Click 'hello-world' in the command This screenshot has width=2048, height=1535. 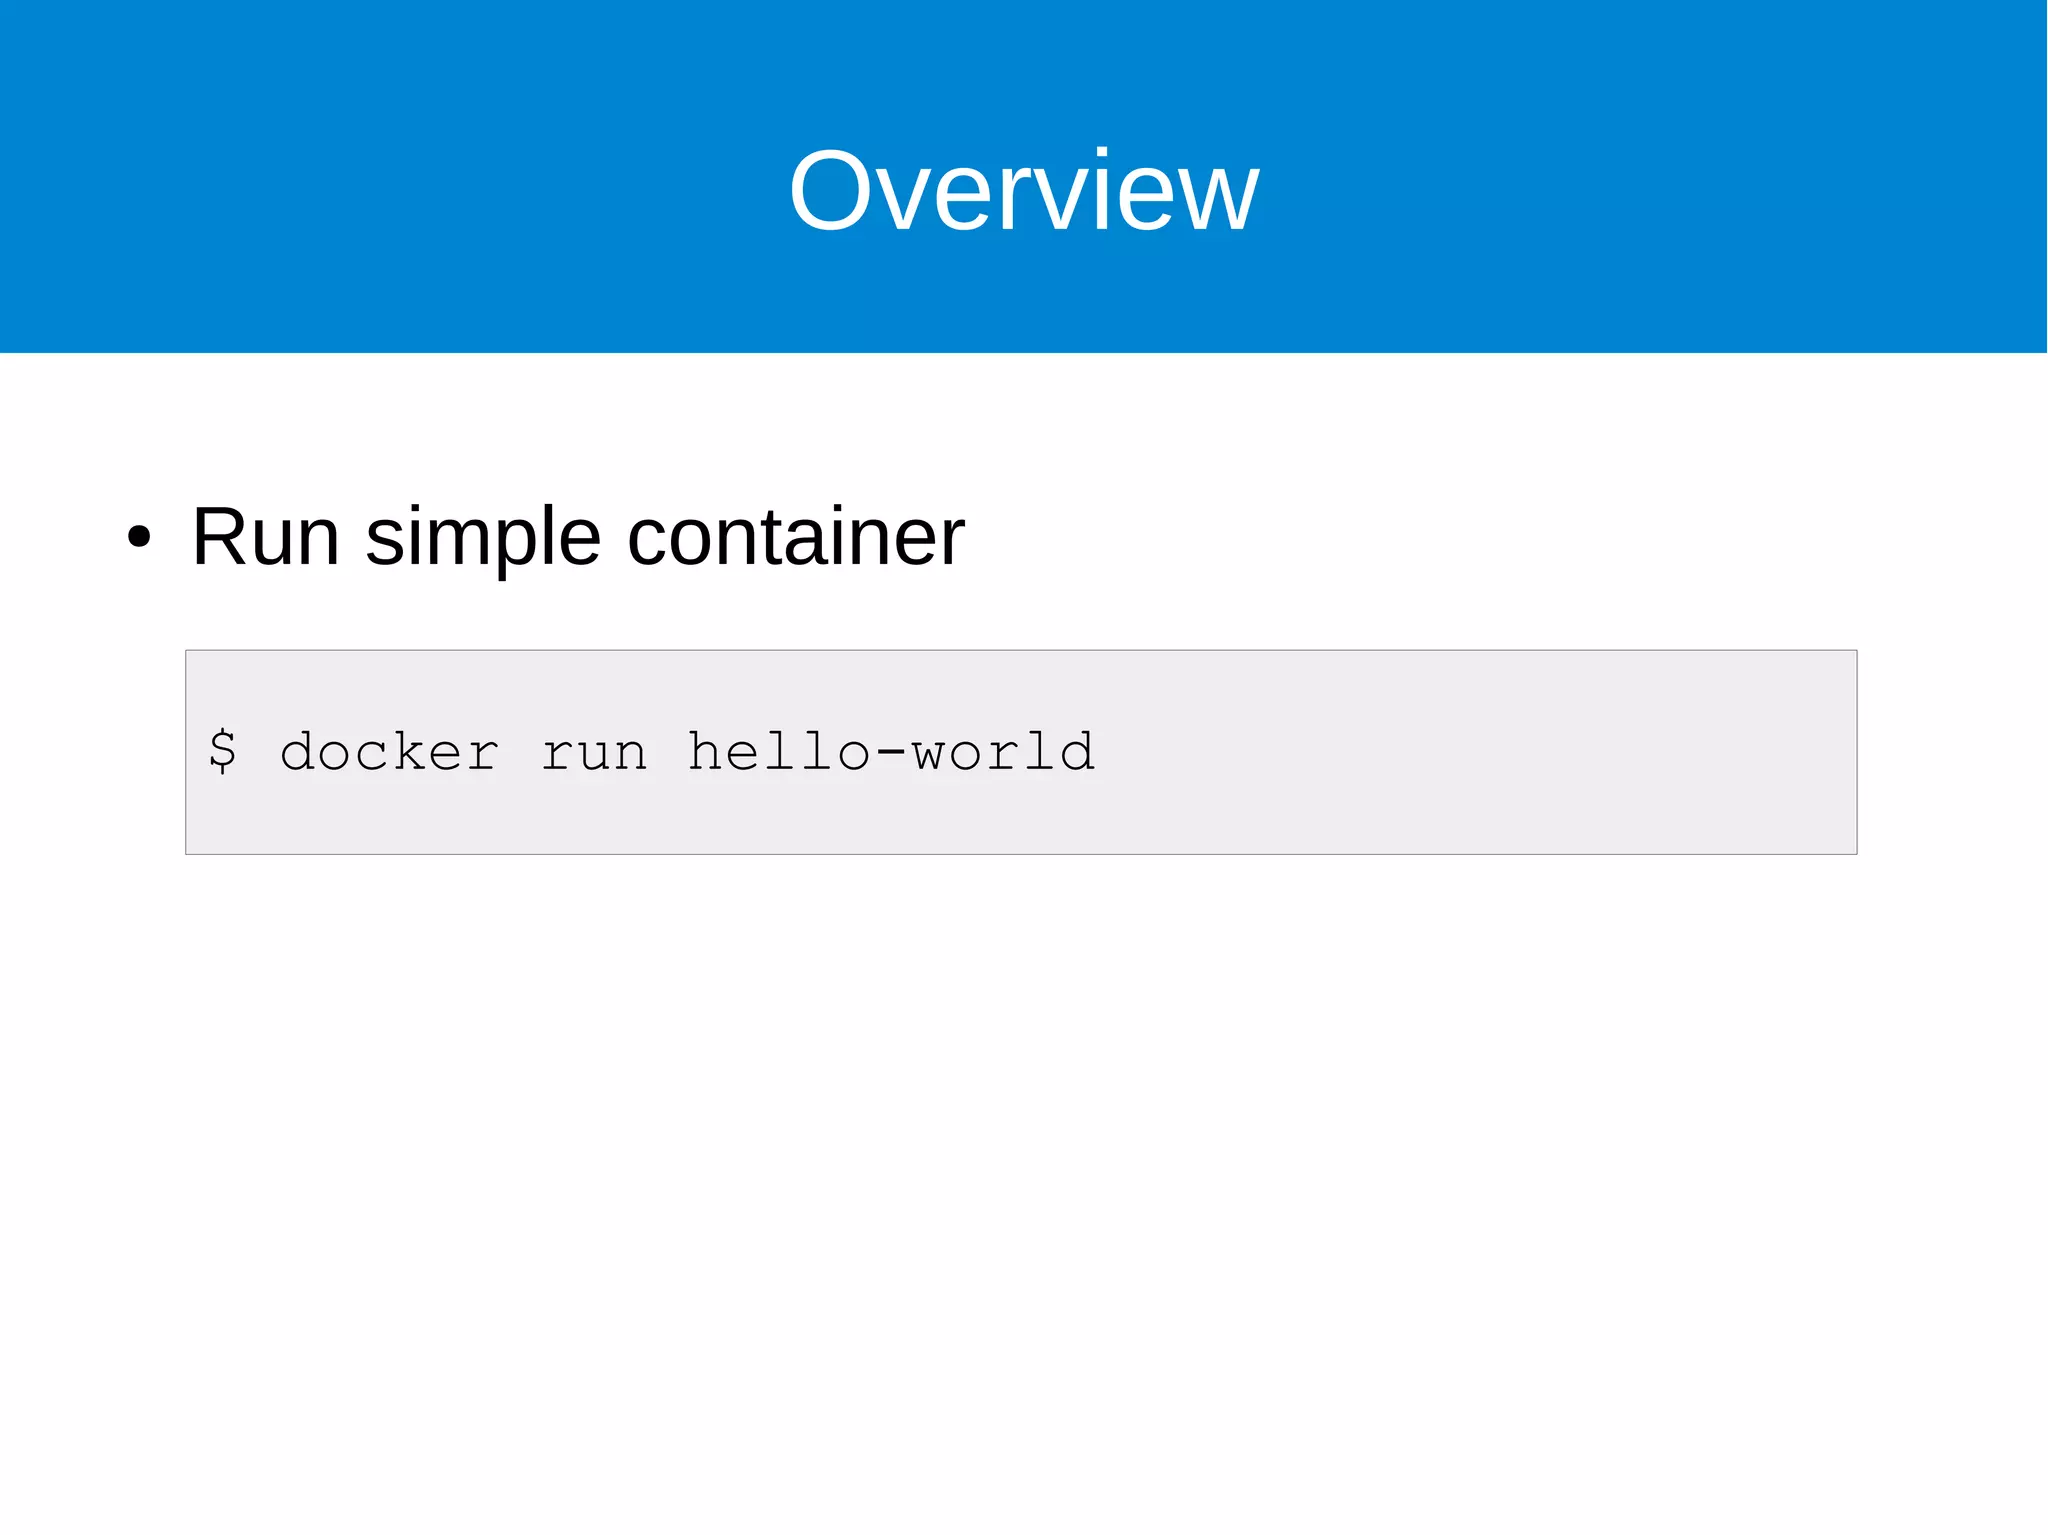point(891,751)
